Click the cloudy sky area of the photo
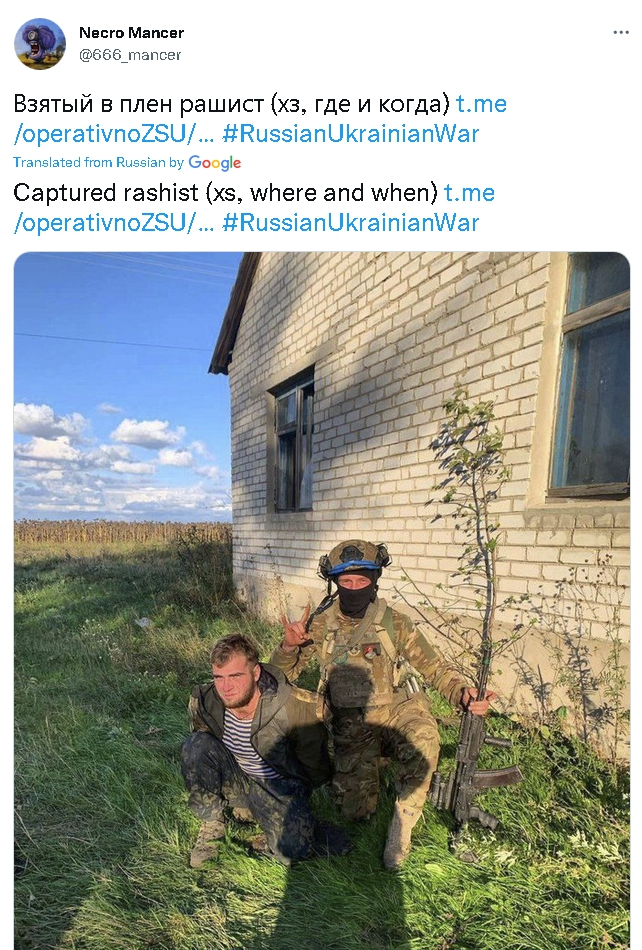 coord(121,388)
